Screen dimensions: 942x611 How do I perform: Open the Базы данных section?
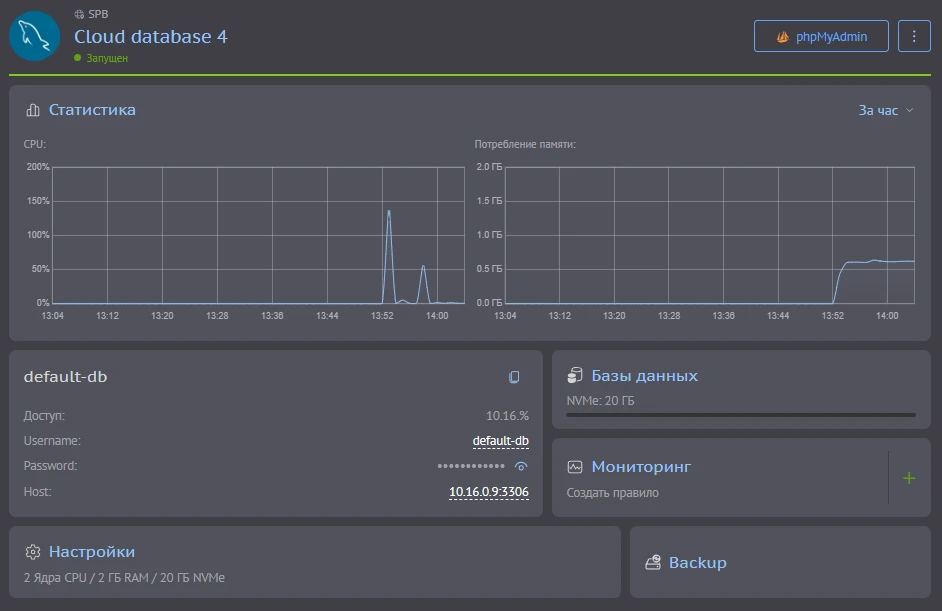tap(644, 376)
